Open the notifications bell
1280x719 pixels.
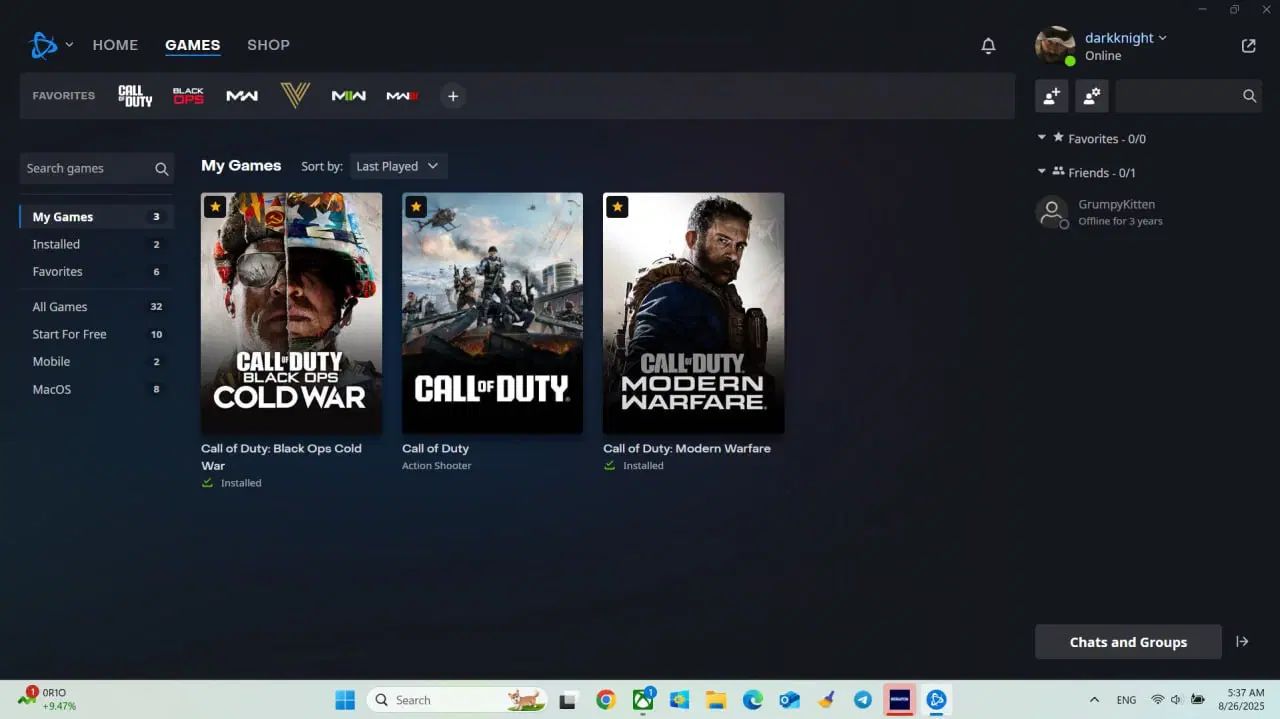pos(988,46)
